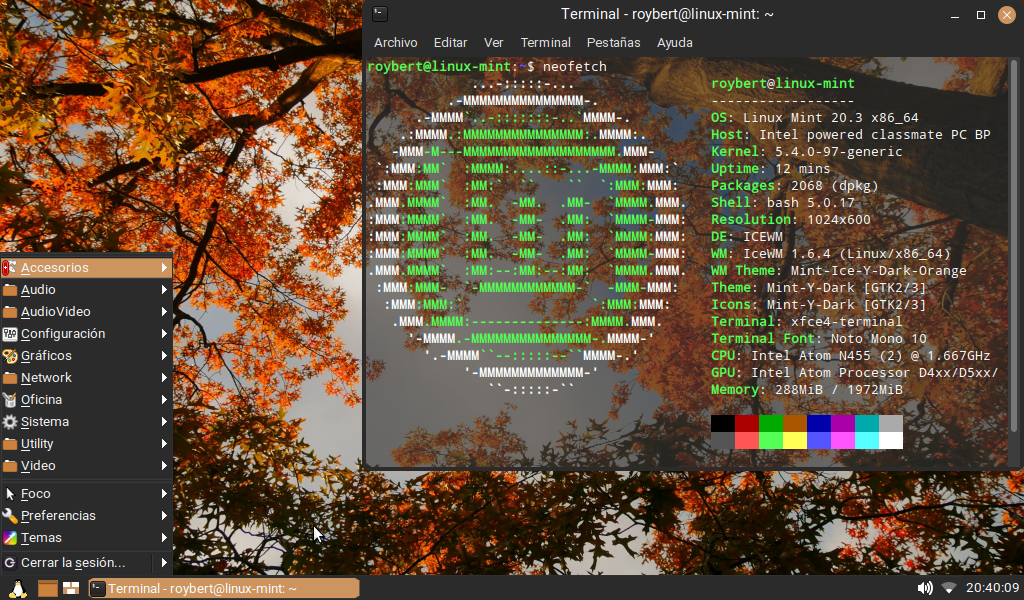
Task: Maximize the Terminal window
Action: click(x=980, y=14)
